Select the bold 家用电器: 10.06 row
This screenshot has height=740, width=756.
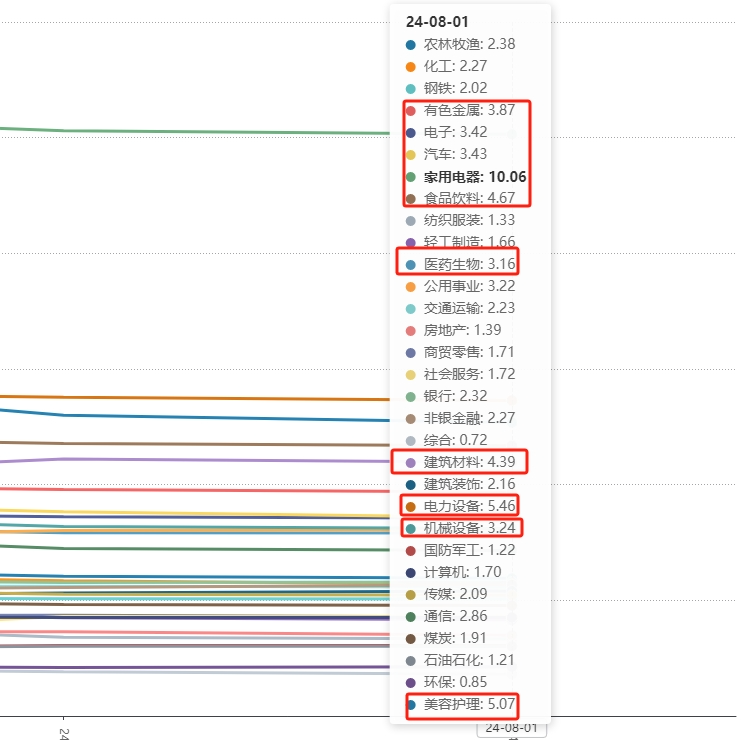pyautogui.click(x=466, y=176)
